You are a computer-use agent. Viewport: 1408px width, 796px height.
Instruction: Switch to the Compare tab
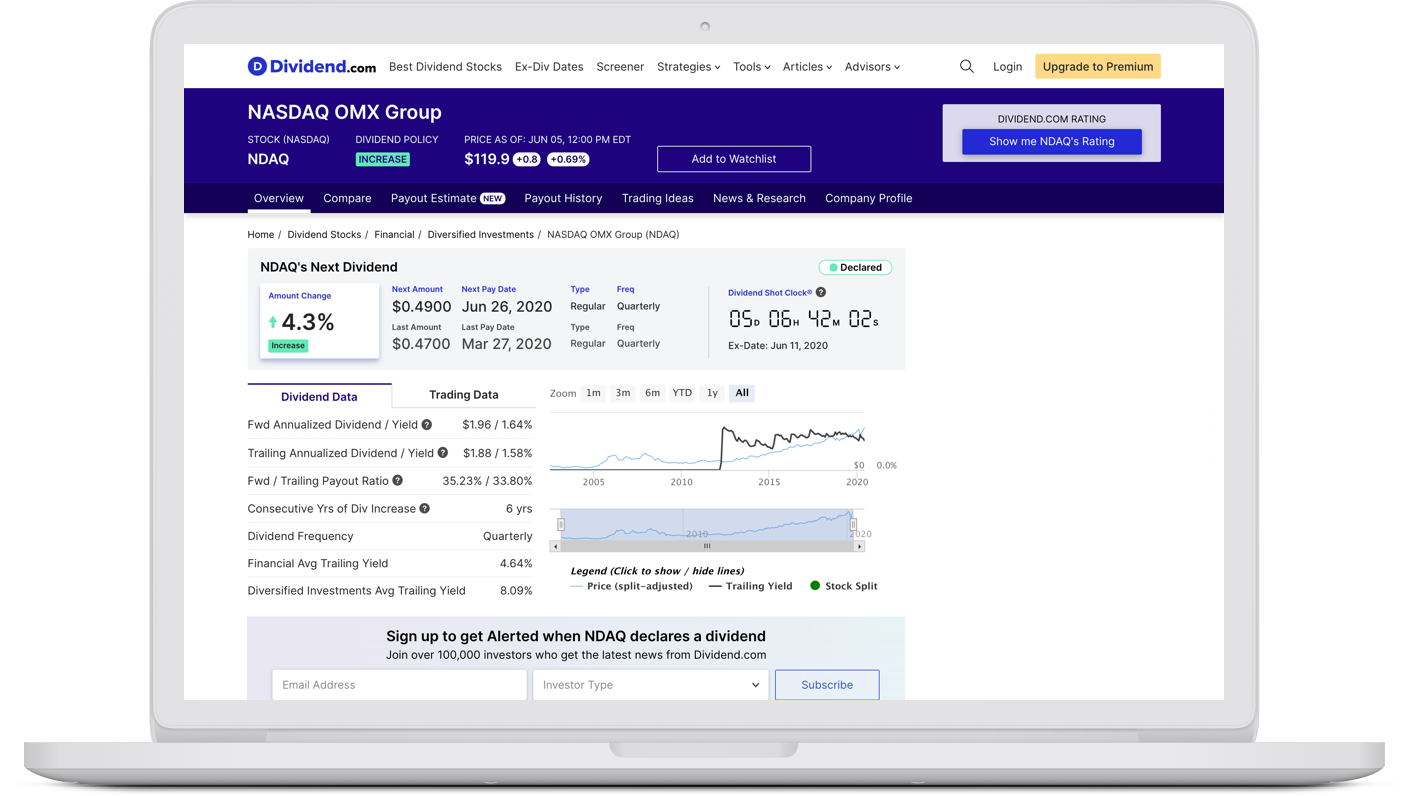[347, 198]
